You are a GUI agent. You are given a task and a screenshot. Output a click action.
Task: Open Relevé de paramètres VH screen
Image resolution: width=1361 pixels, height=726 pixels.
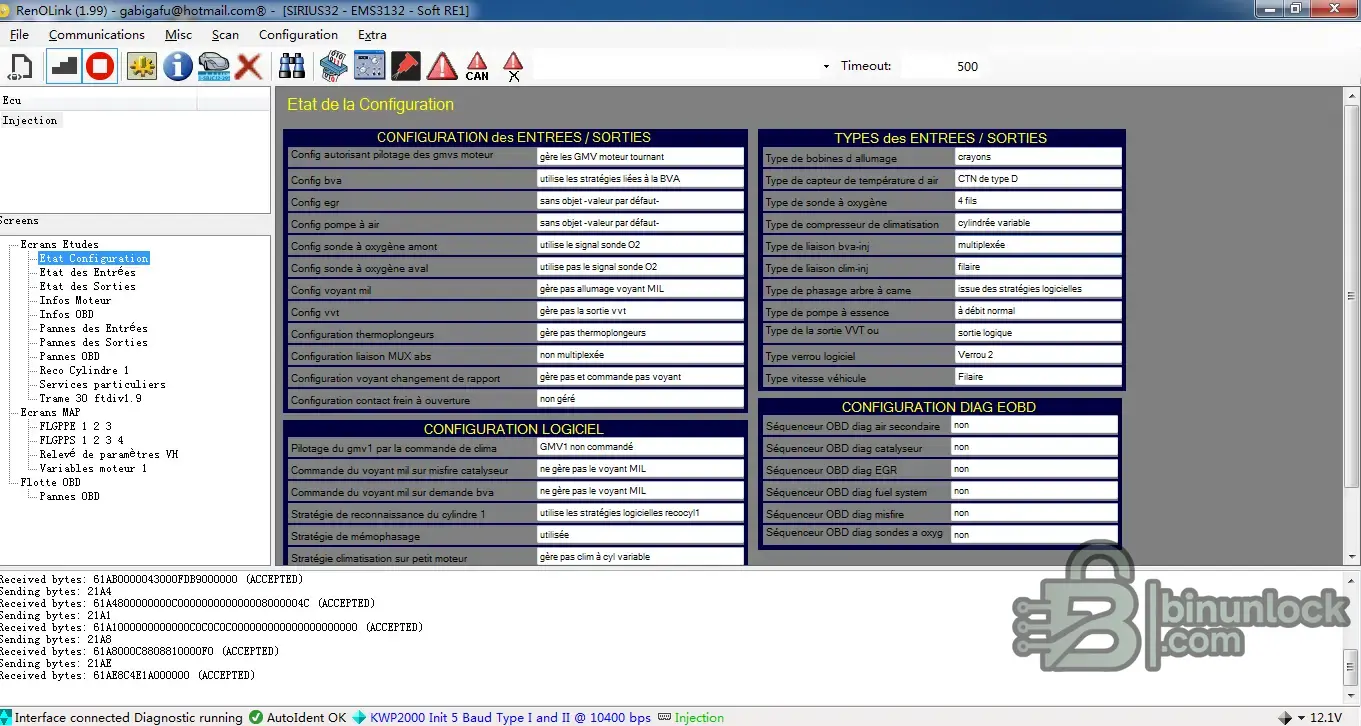point(108,454)
